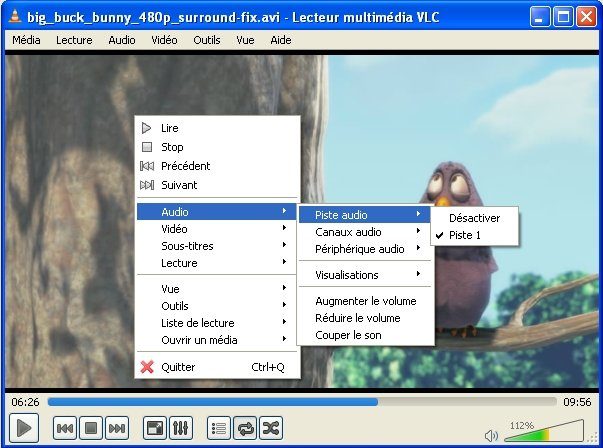The height and width of the screenshot is (448, 603).
Task: Expand the Sous-titres submenu
Action: [x=217, y=246]
